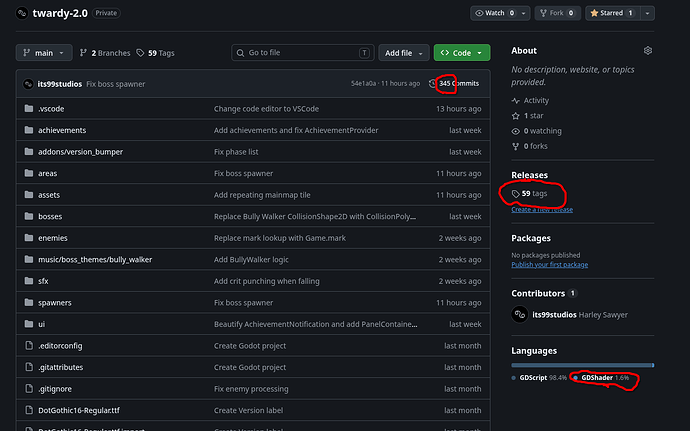Click the branches icon beside 2 Branches
The width and height of the screenshot is (690, 431).
click(x=83, y=53)
